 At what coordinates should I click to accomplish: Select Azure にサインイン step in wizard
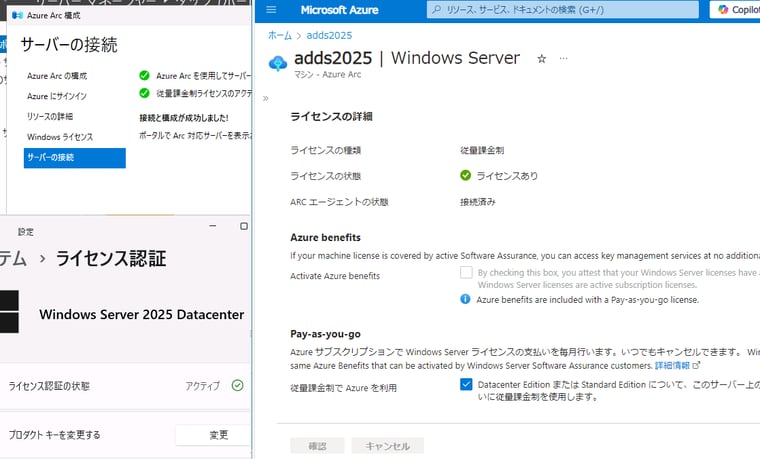click(57, 96)
